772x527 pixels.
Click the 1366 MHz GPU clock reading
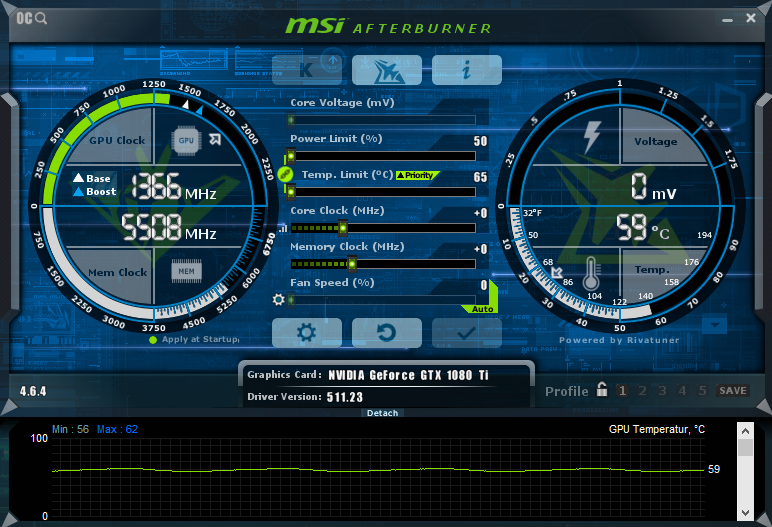(173, 186)
